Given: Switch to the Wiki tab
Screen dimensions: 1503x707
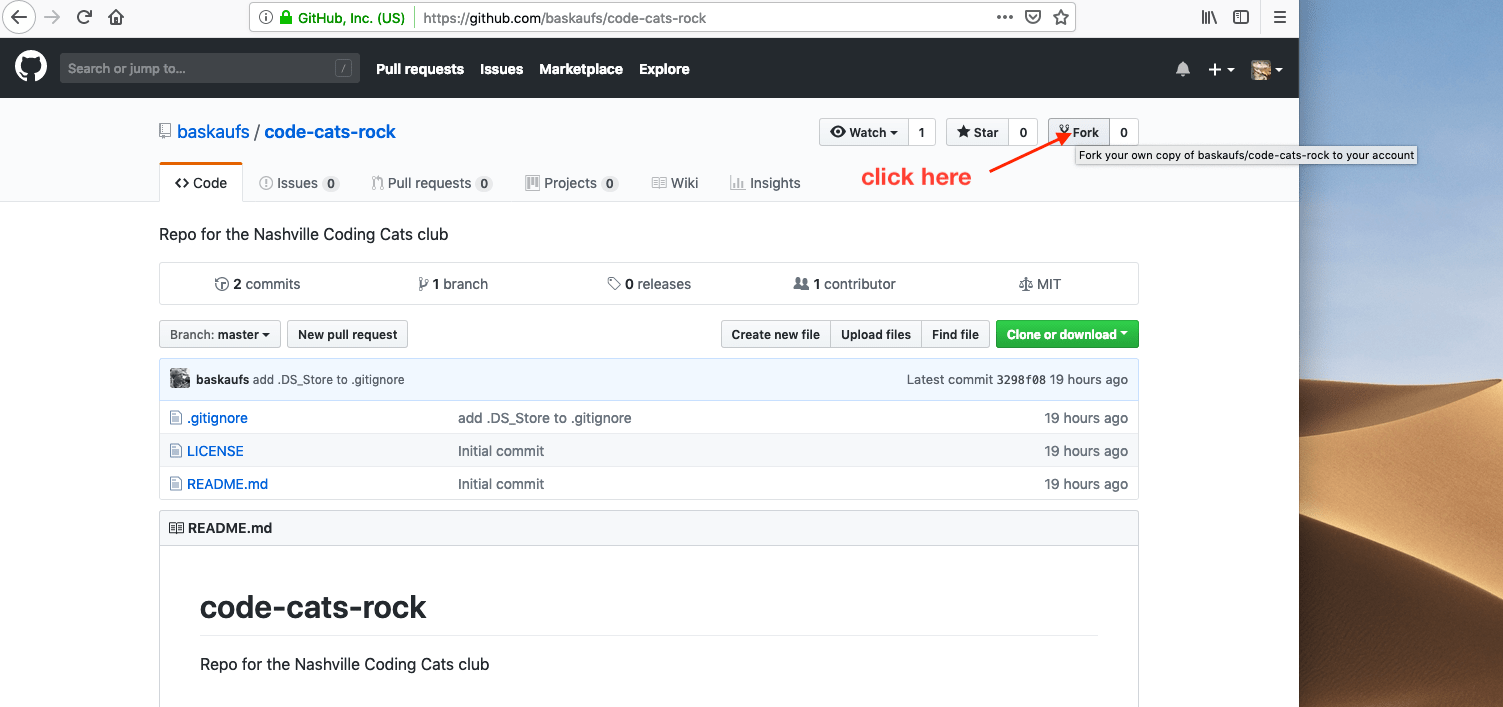Looking at the screenshot, I should [675, 183].
